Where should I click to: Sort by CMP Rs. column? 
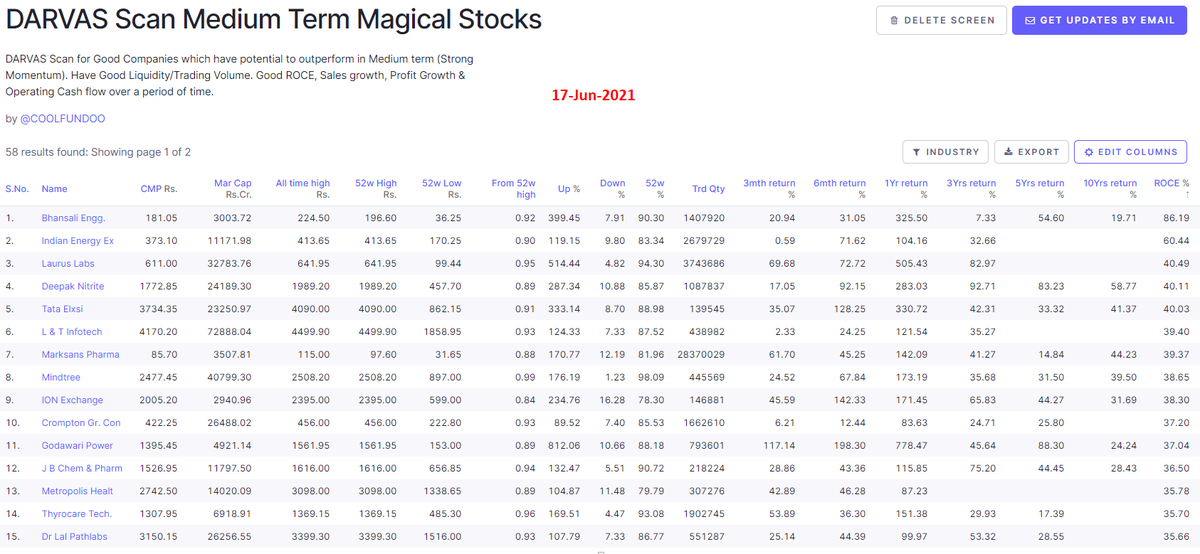coord(158,189)
